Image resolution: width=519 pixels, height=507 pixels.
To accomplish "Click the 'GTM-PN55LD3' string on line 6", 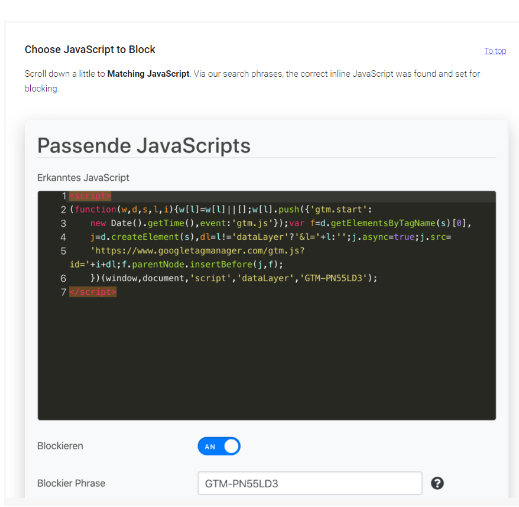I will tap(333, 278).
